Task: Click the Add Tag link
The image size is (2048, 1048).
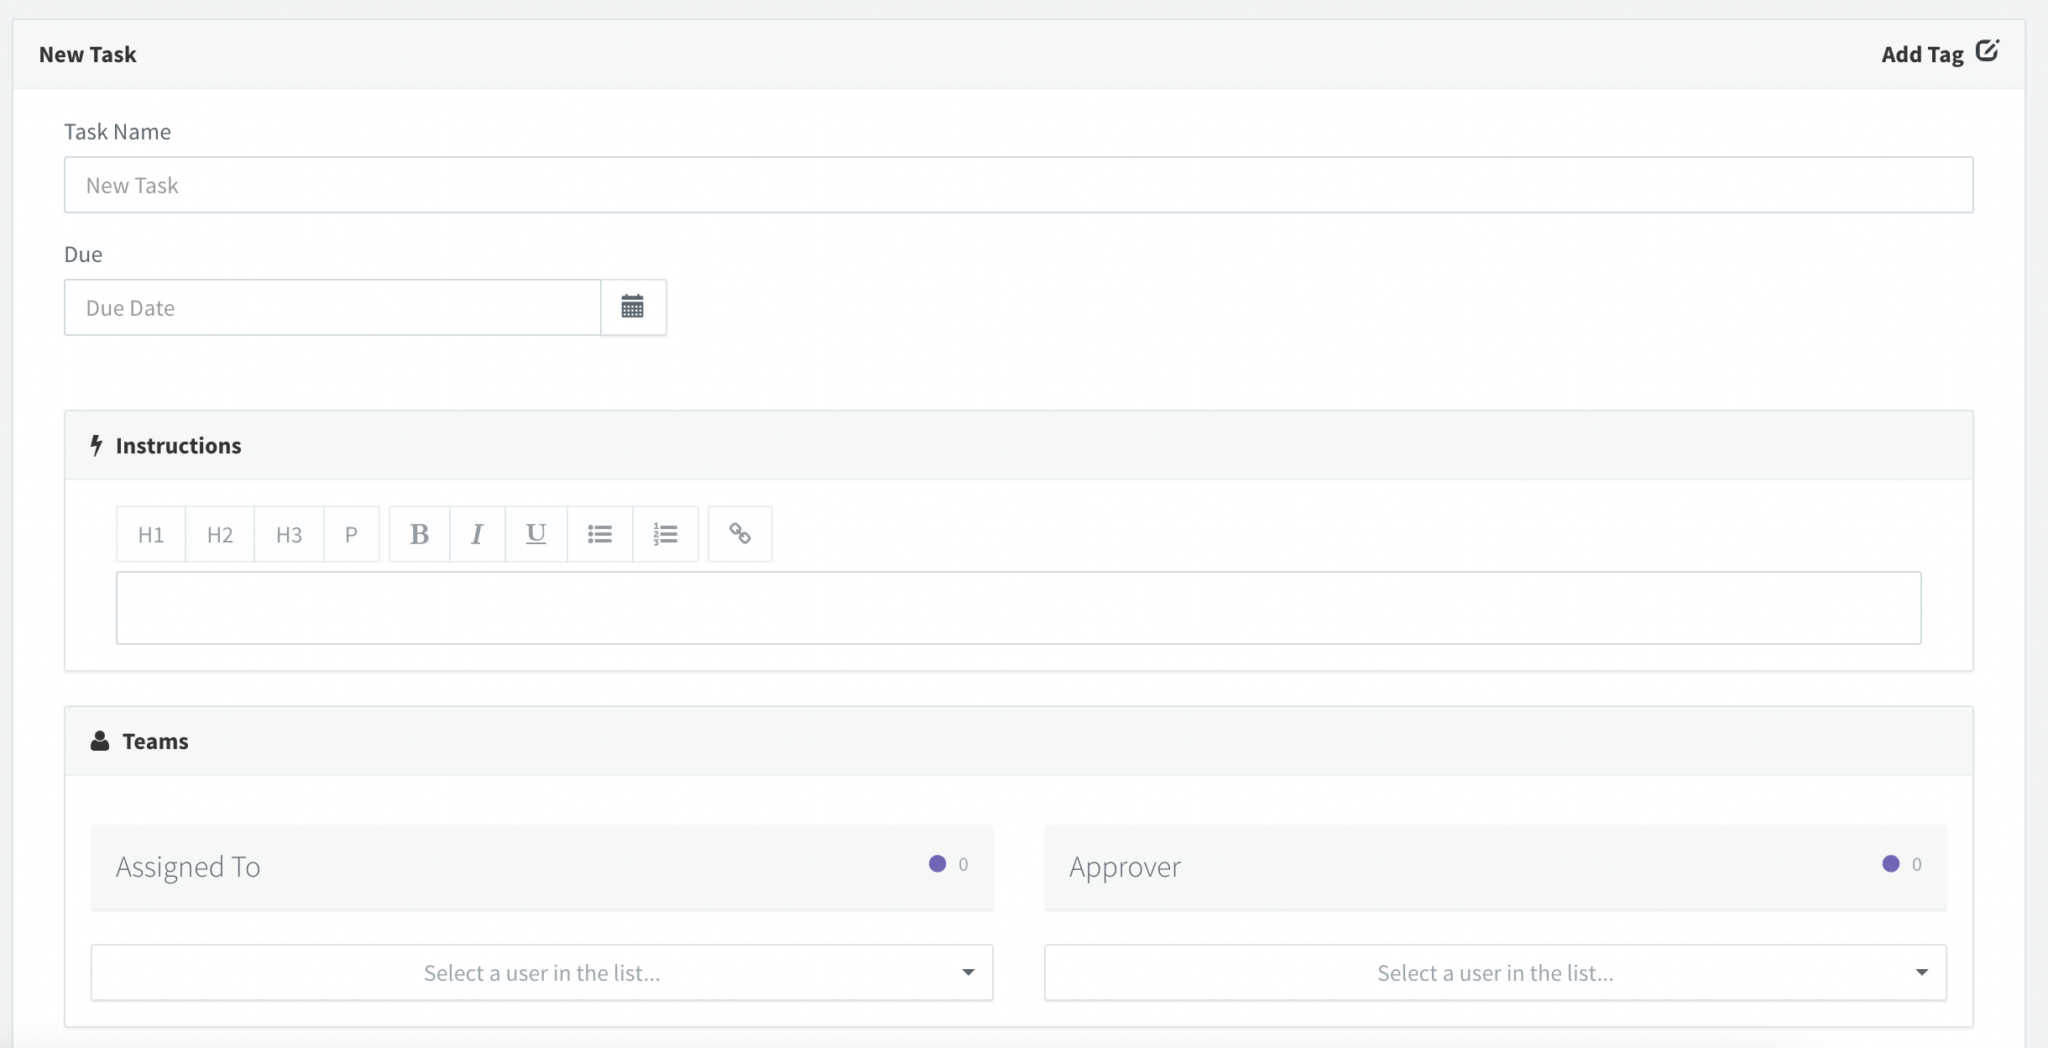Action: click(x=1921, y=55)
